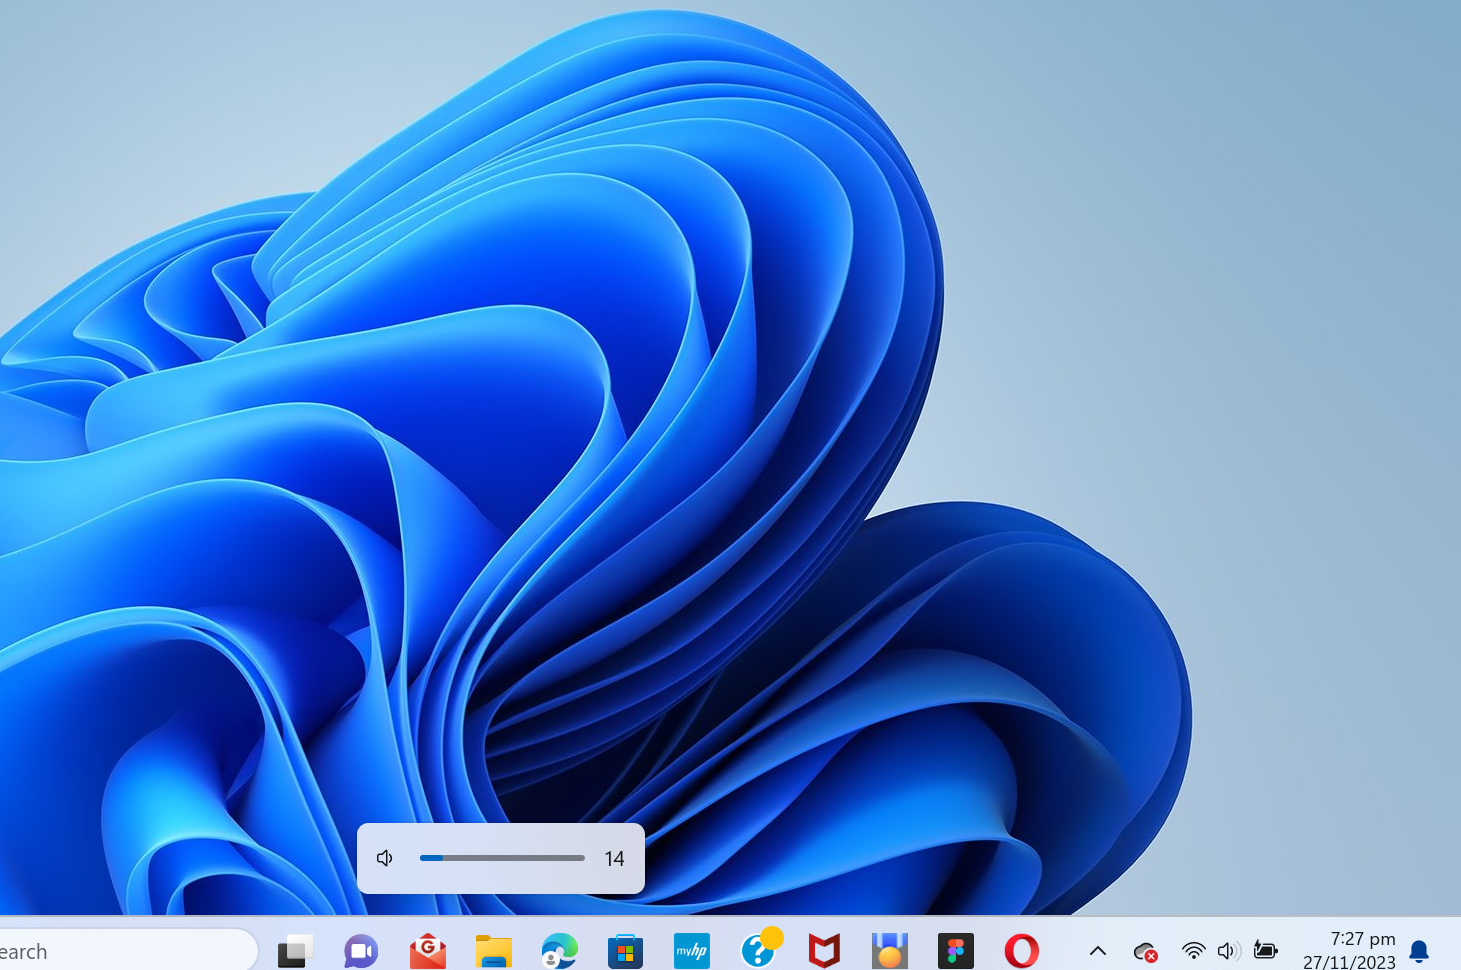1461x970 pixels.
Task: Launch the purple video chat app
Action: pos(361,950)
